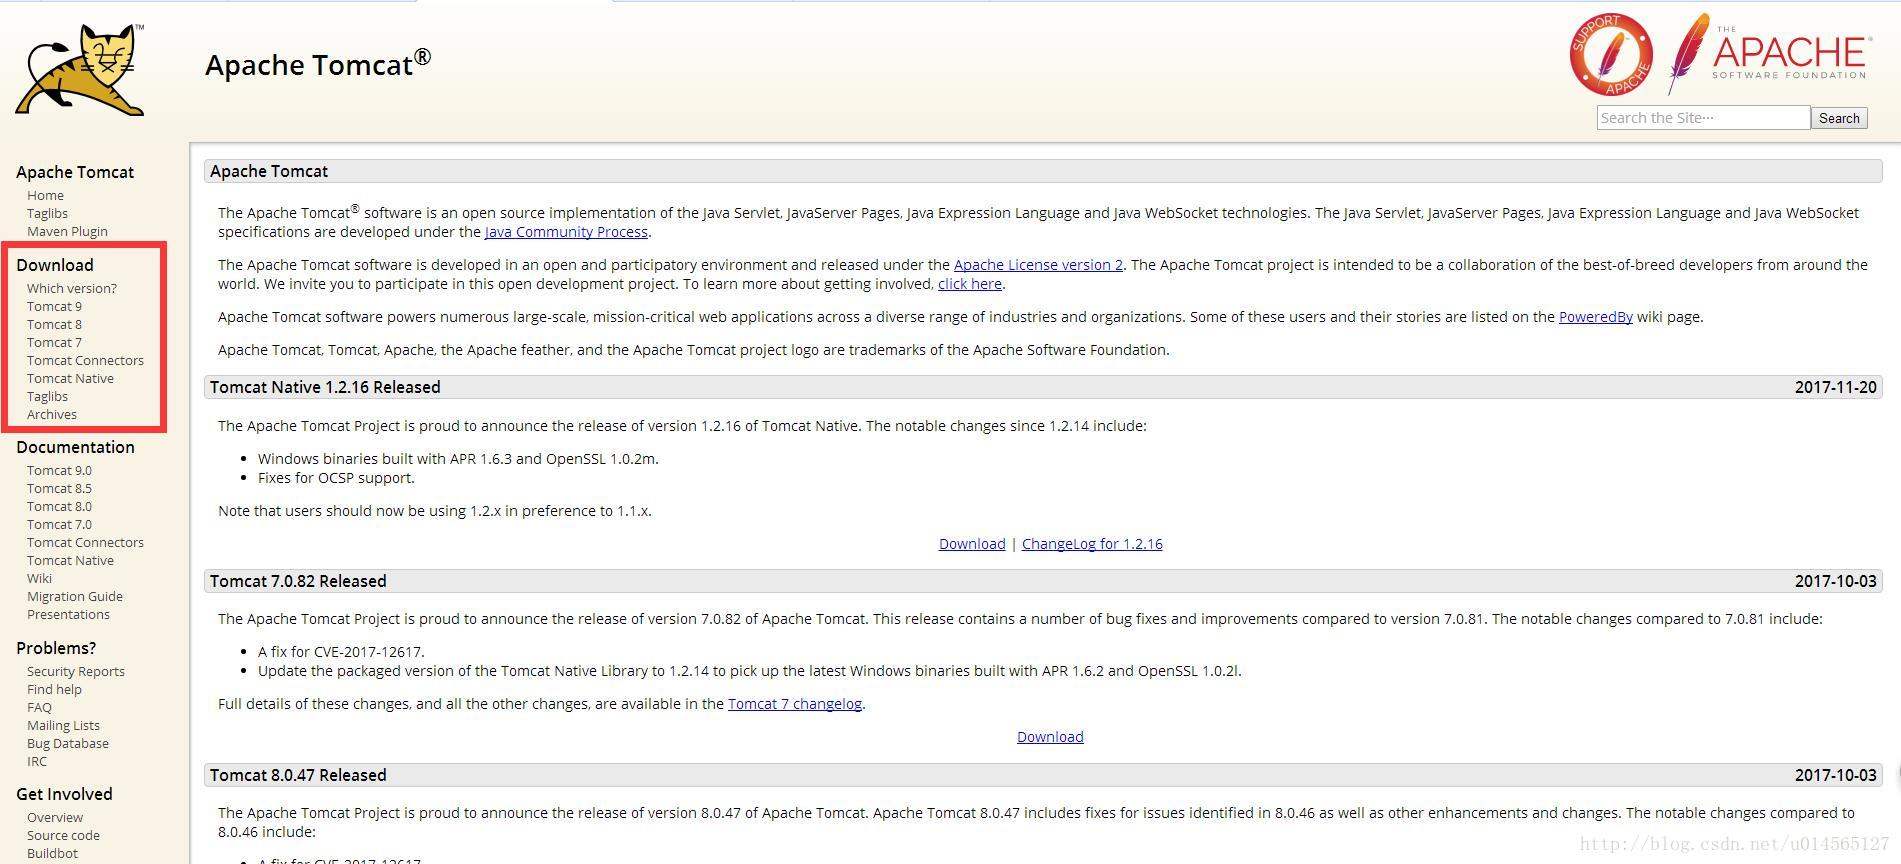
Task: Focus the Search the Site field
Action: point(1703,118)
